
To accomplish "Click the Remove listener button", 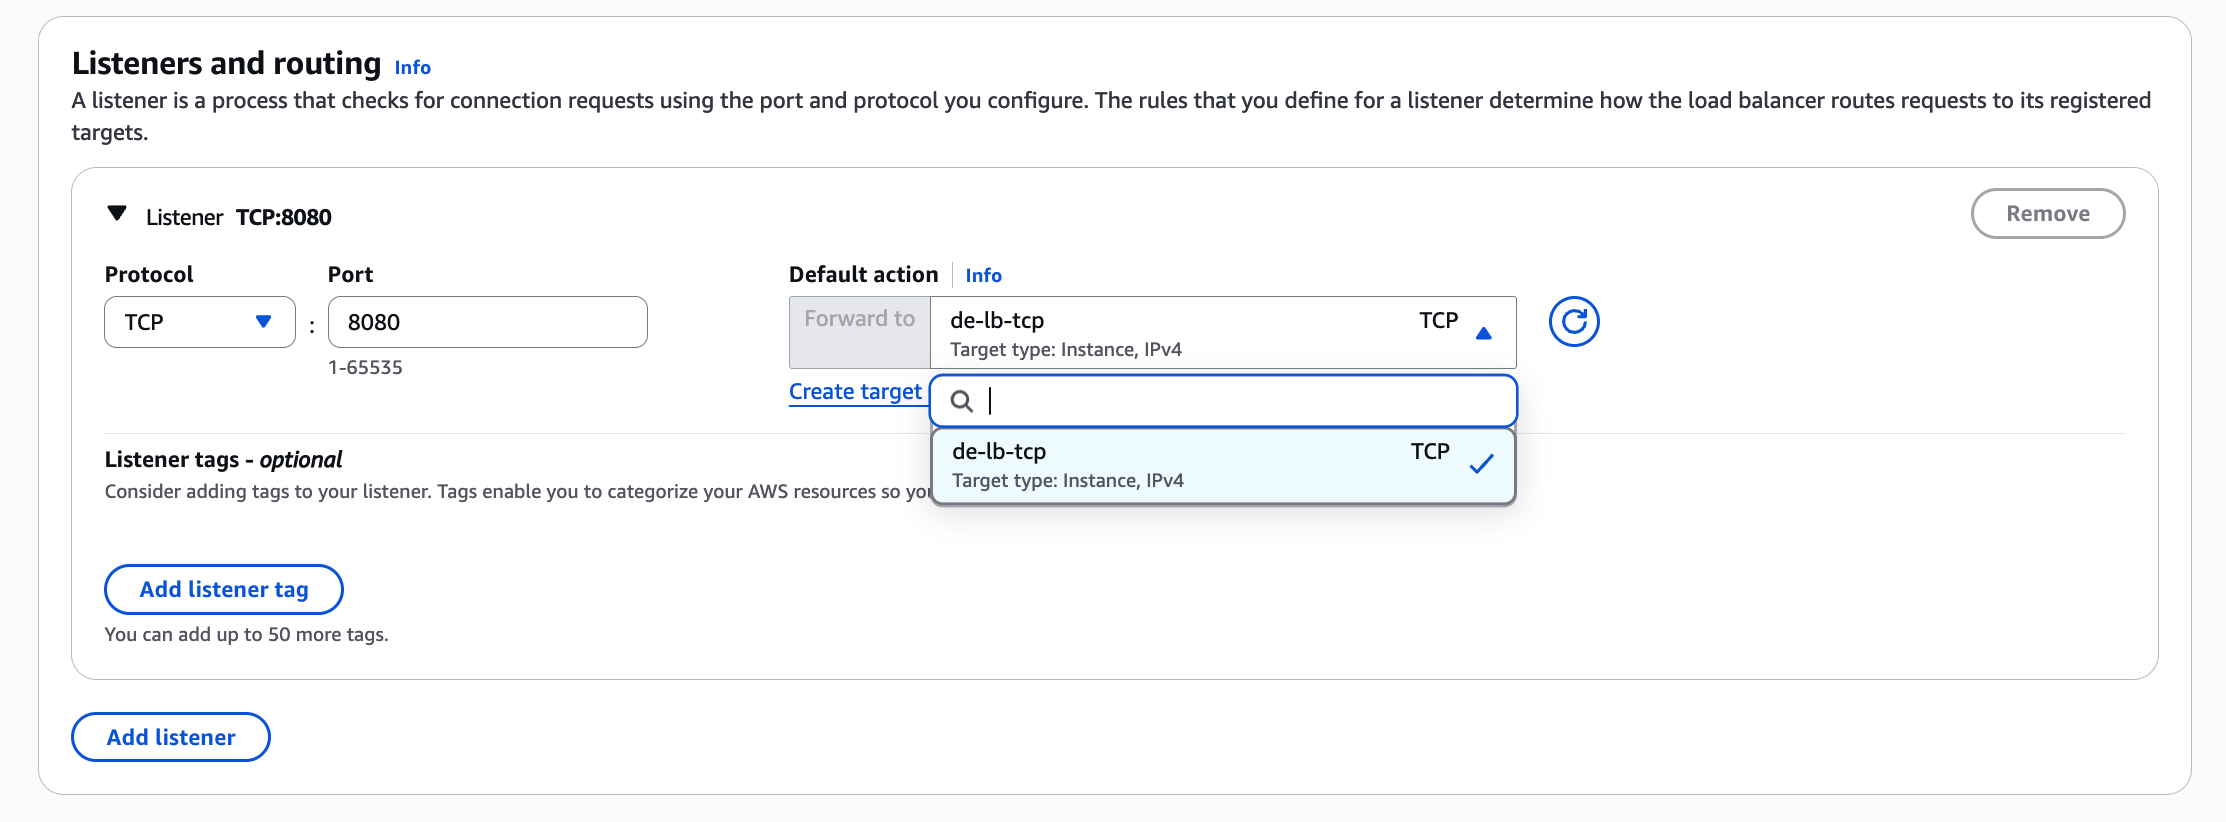I will click(x=2047, y=214).
